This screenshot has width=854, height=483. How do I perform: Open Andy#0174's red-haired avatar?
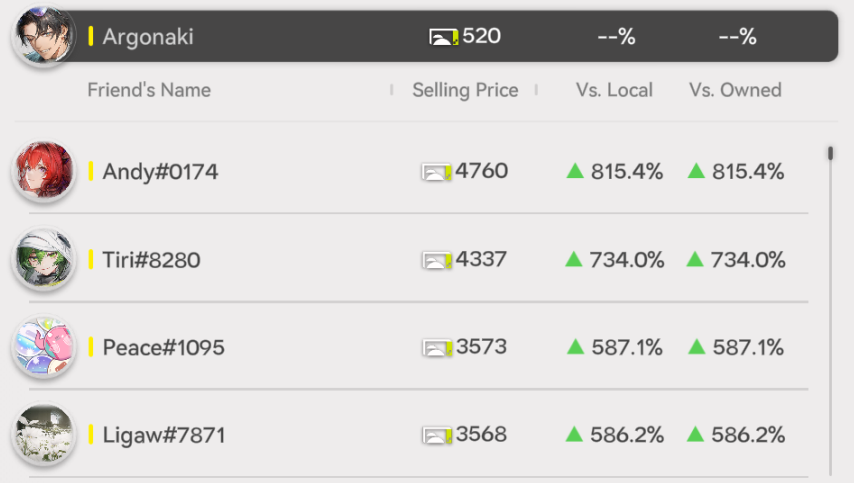pyautogui.click(x=44, y=171)
